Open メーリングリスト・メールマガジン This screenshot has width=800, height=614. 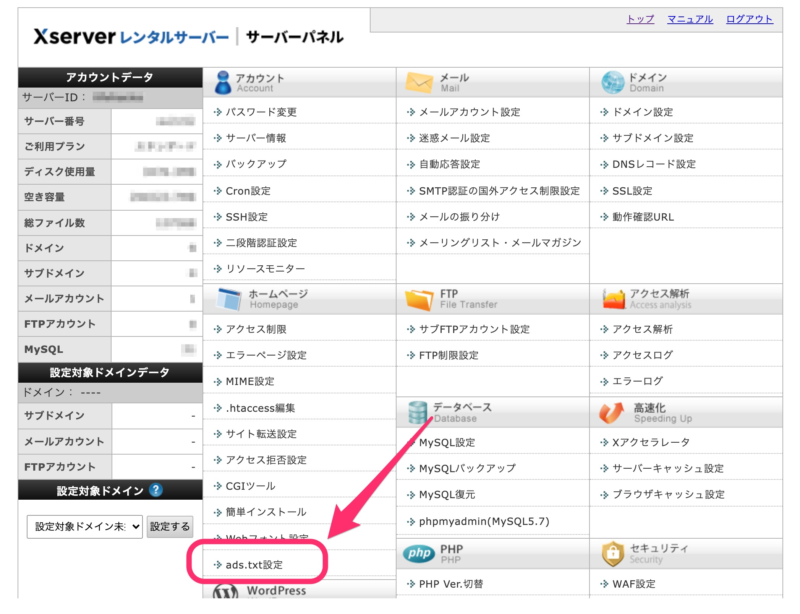(x=500, y=243)
